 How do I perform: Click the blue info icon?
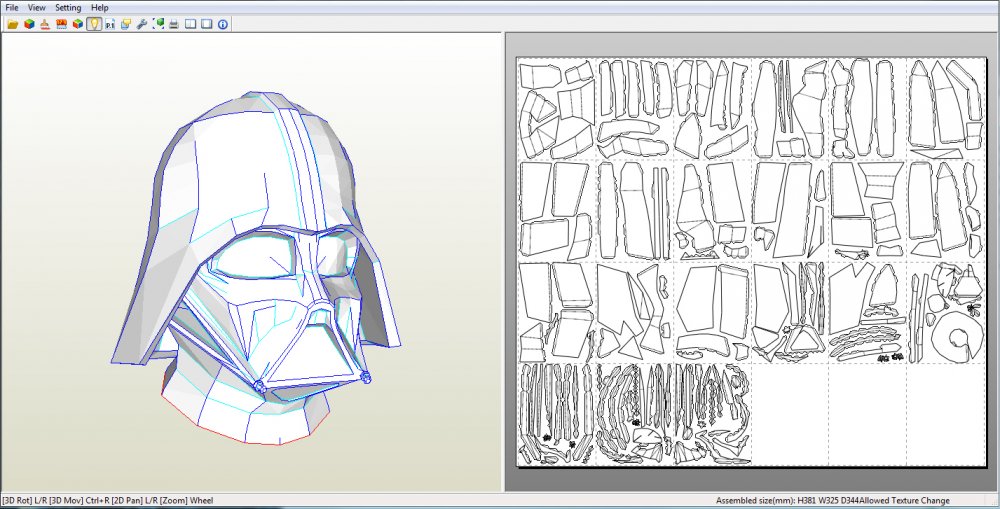[x=223, y=24]
